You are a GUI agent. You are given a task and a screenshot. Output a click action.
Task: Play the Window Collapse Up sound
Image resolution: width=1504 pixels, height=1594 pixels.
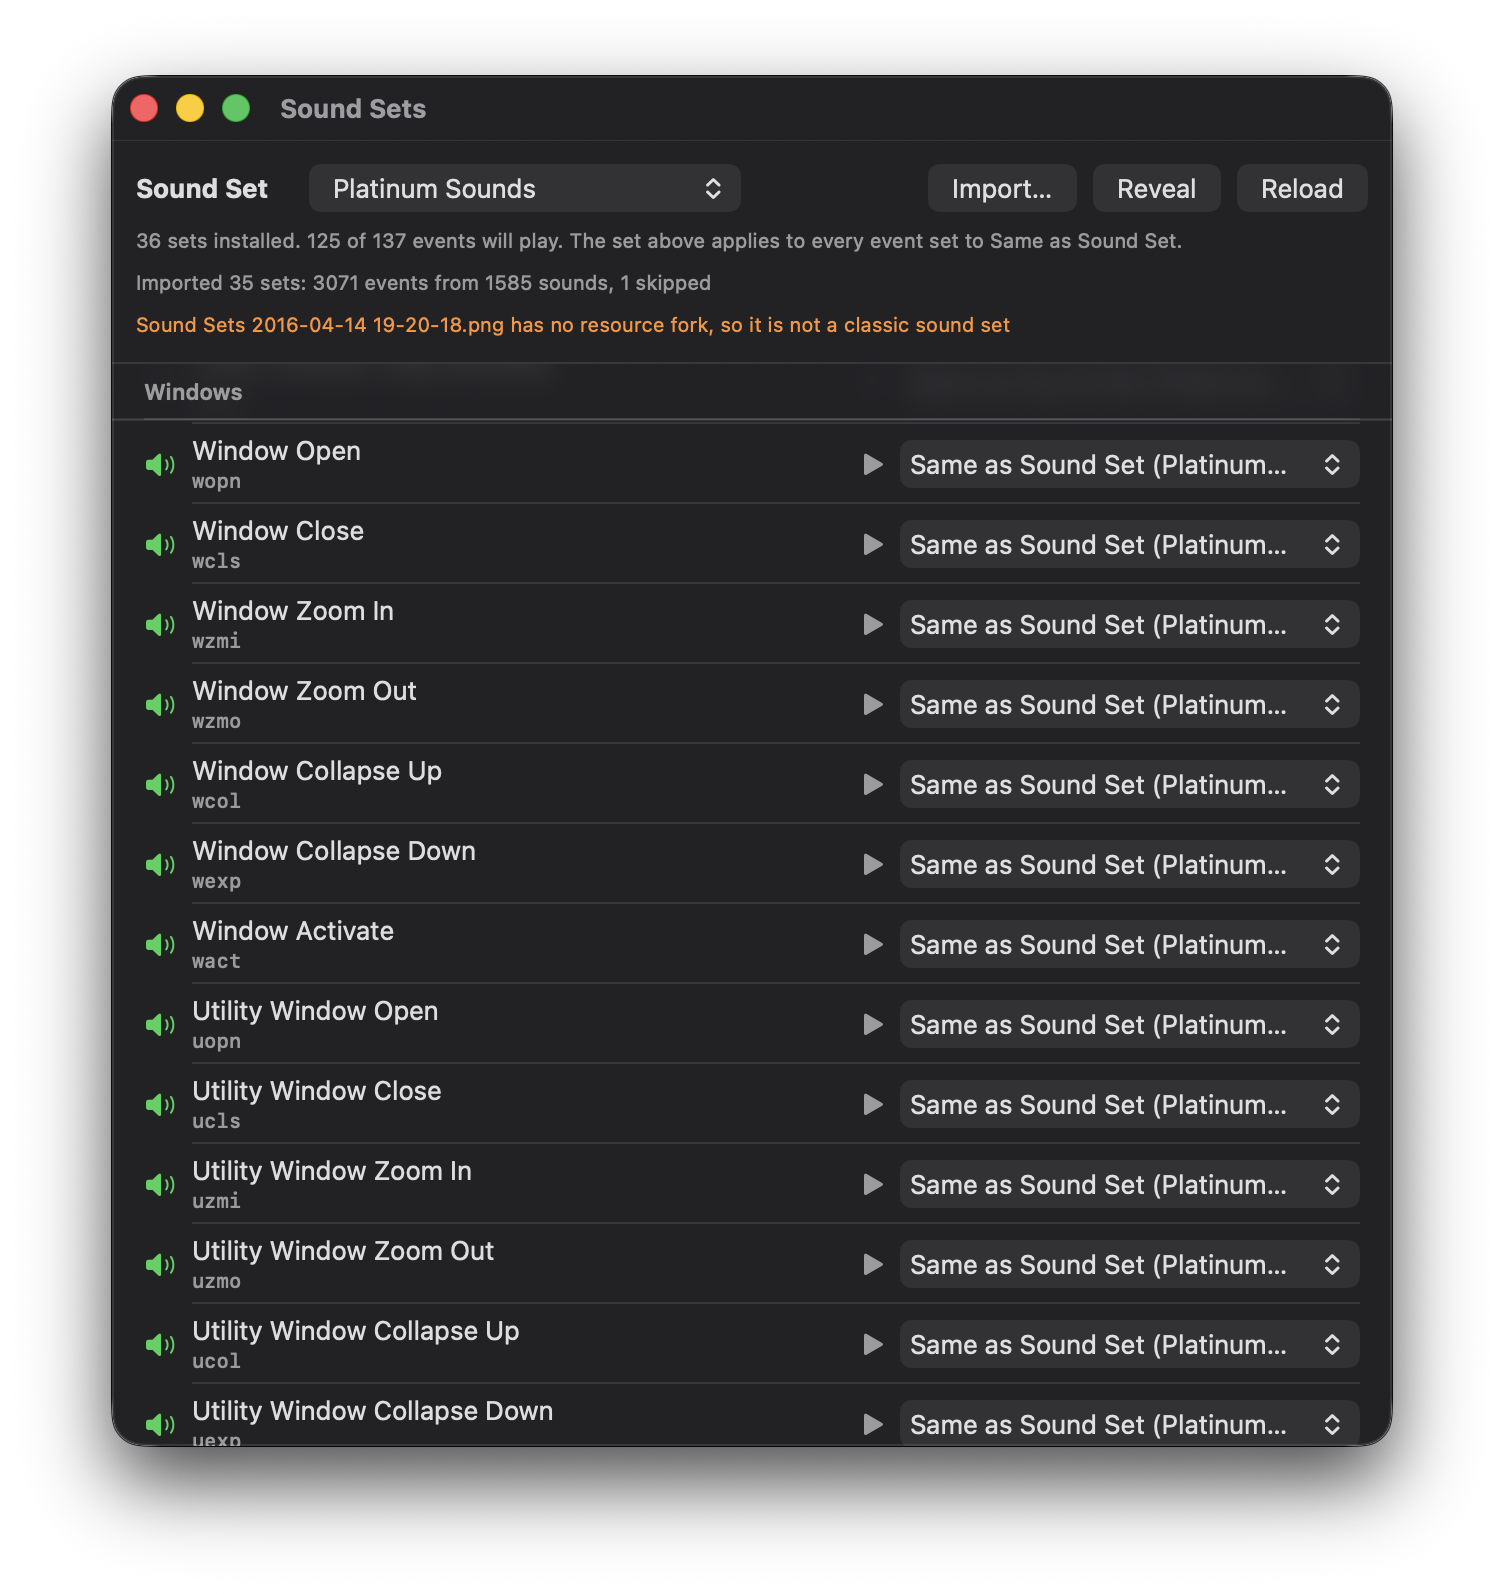(x=873, y=785)
